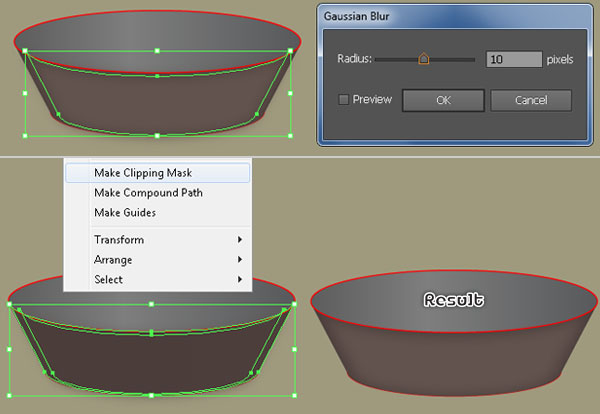Click the Gaussian Blur title bar
The width and height of the screenshot is (600, 414).
click(455, 16)
